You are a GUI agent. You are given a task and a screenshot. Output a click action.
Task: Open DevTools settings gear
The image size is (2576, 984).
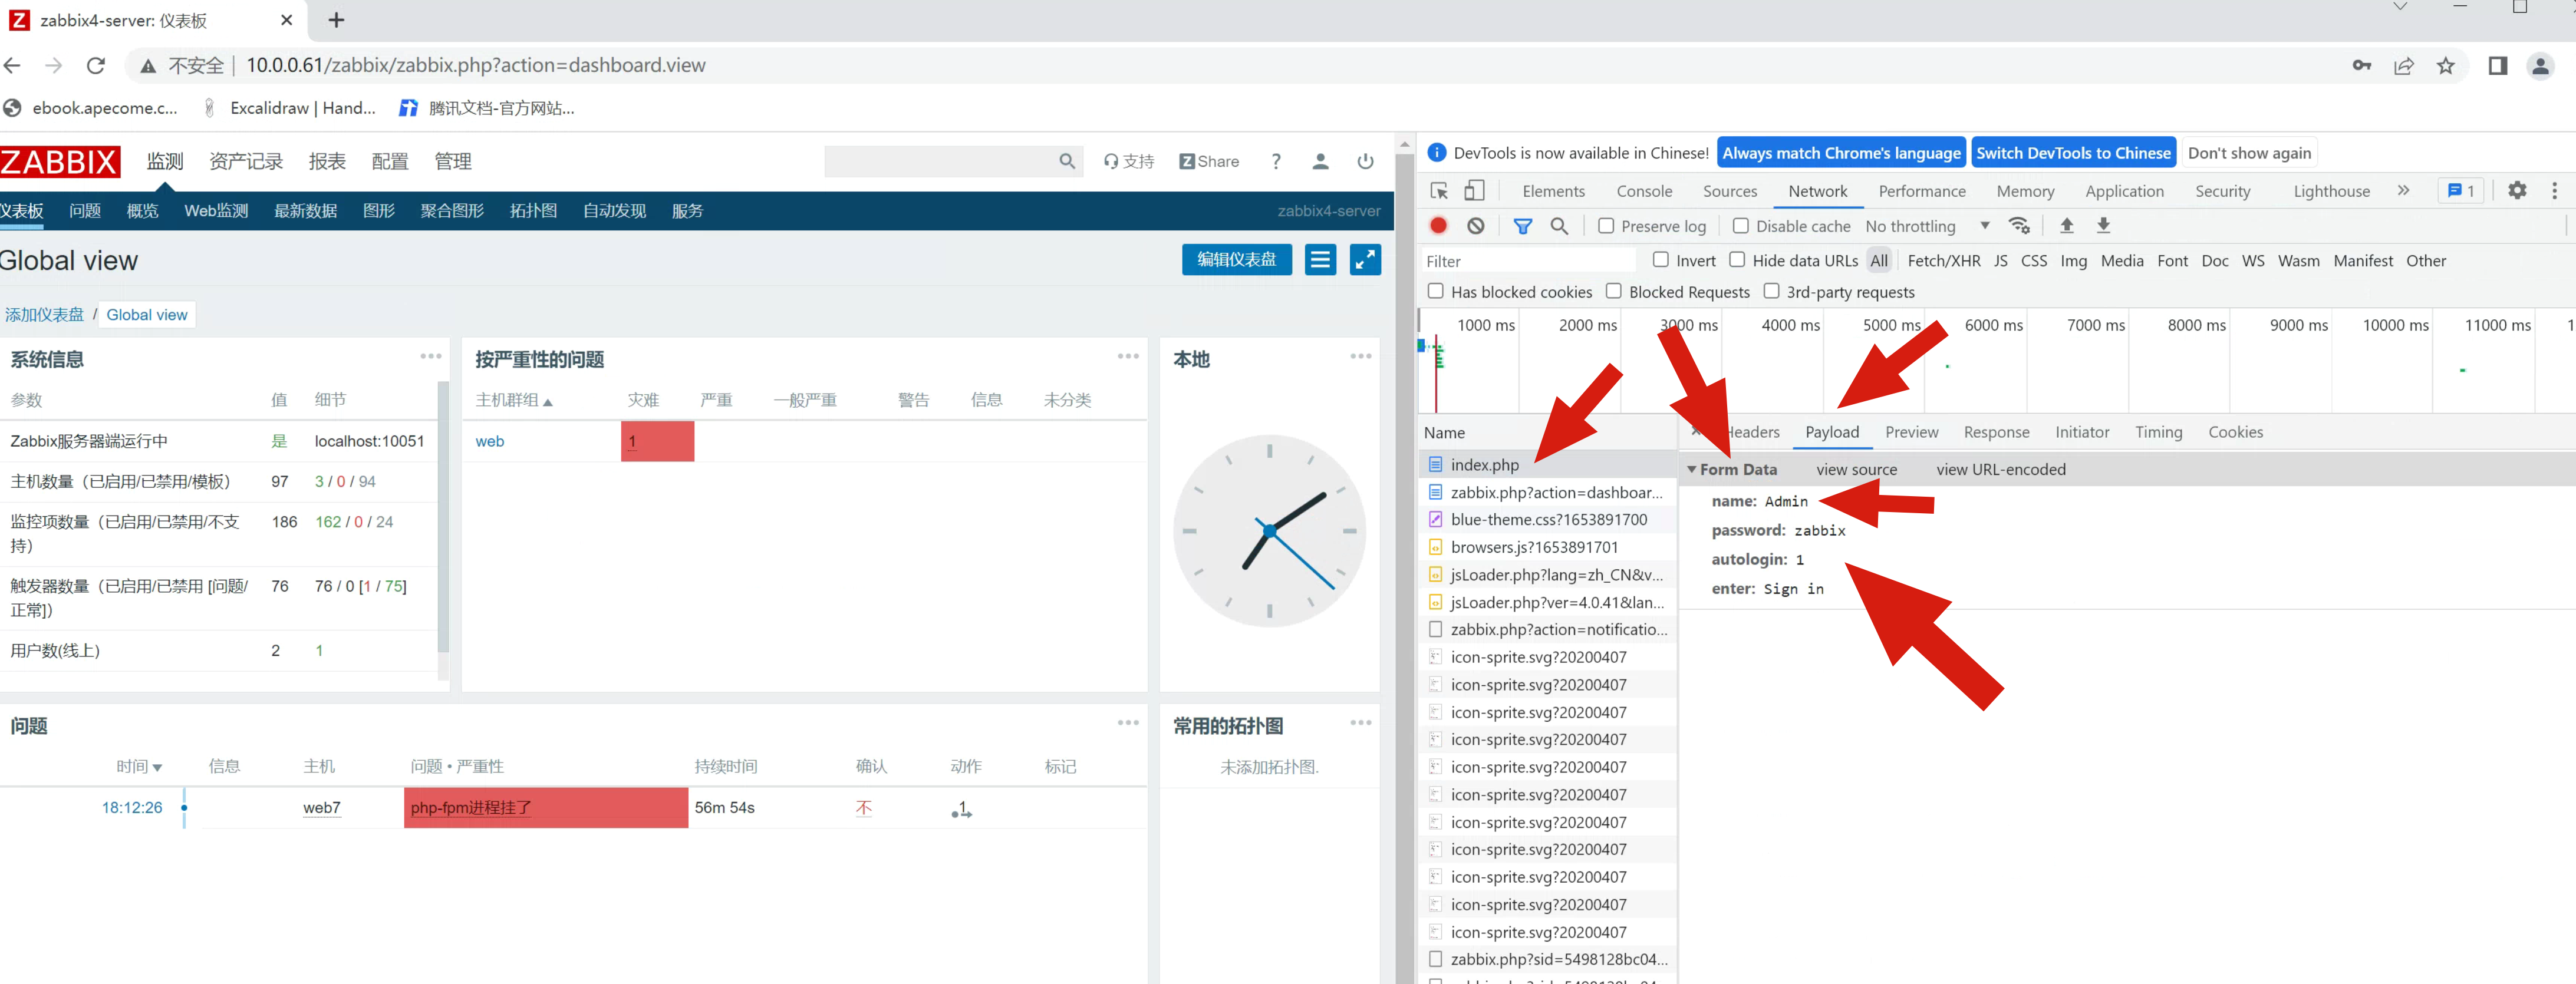point(2517,190)
